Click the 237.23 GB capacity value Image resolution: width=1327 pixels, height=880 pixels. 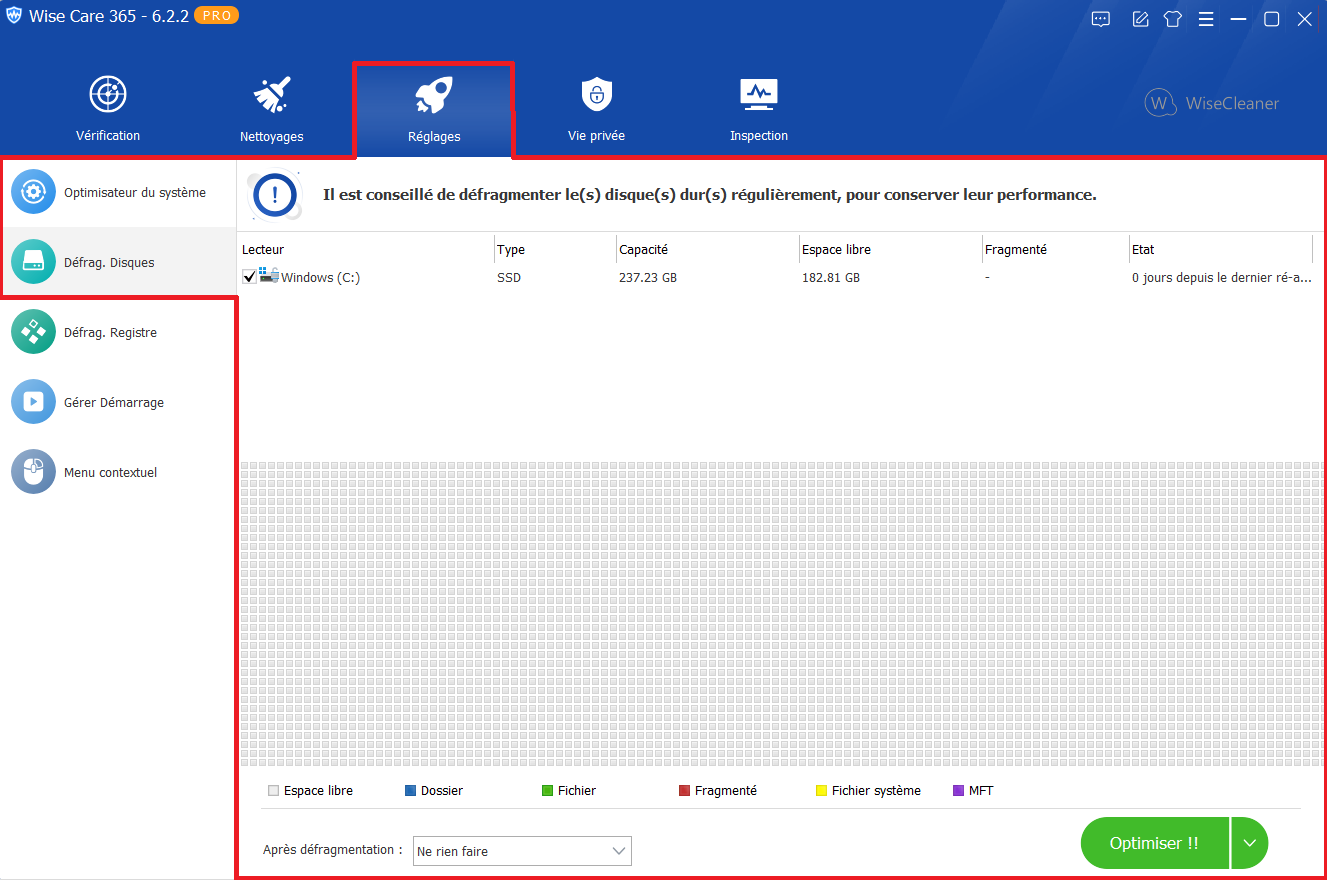point(648,277)
